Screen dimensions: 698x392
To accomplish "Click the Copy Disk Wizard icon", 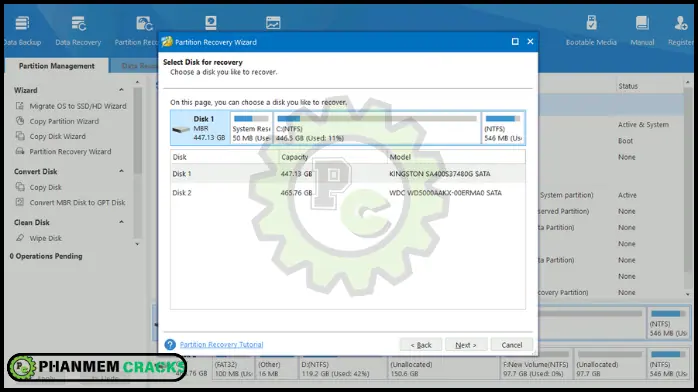I will 20,136.
